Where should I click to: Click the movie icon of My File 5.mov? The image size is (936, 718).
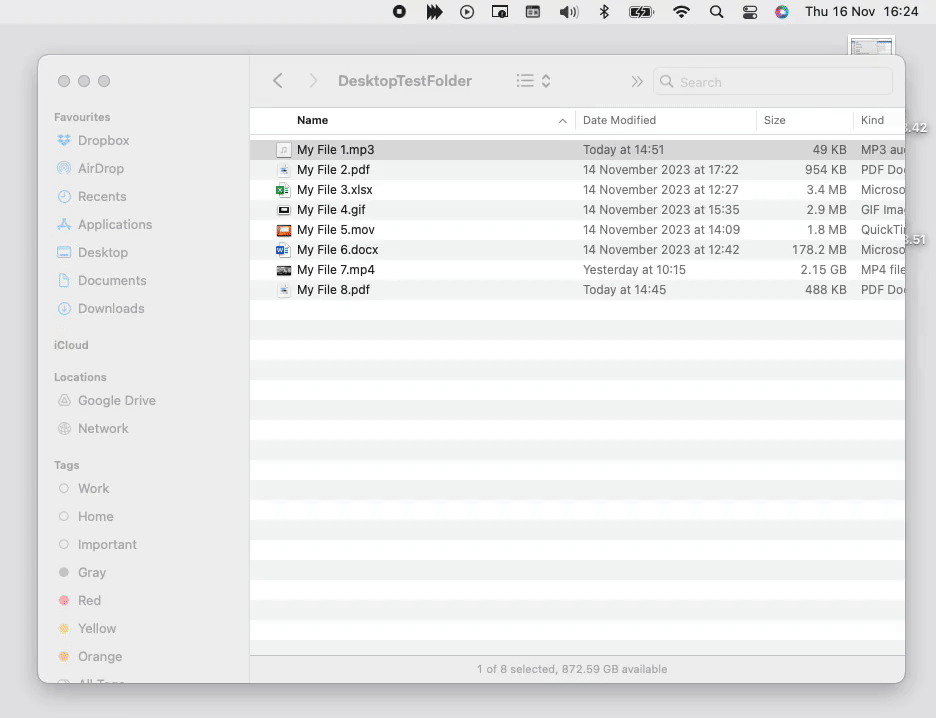[x=284, y=230]
